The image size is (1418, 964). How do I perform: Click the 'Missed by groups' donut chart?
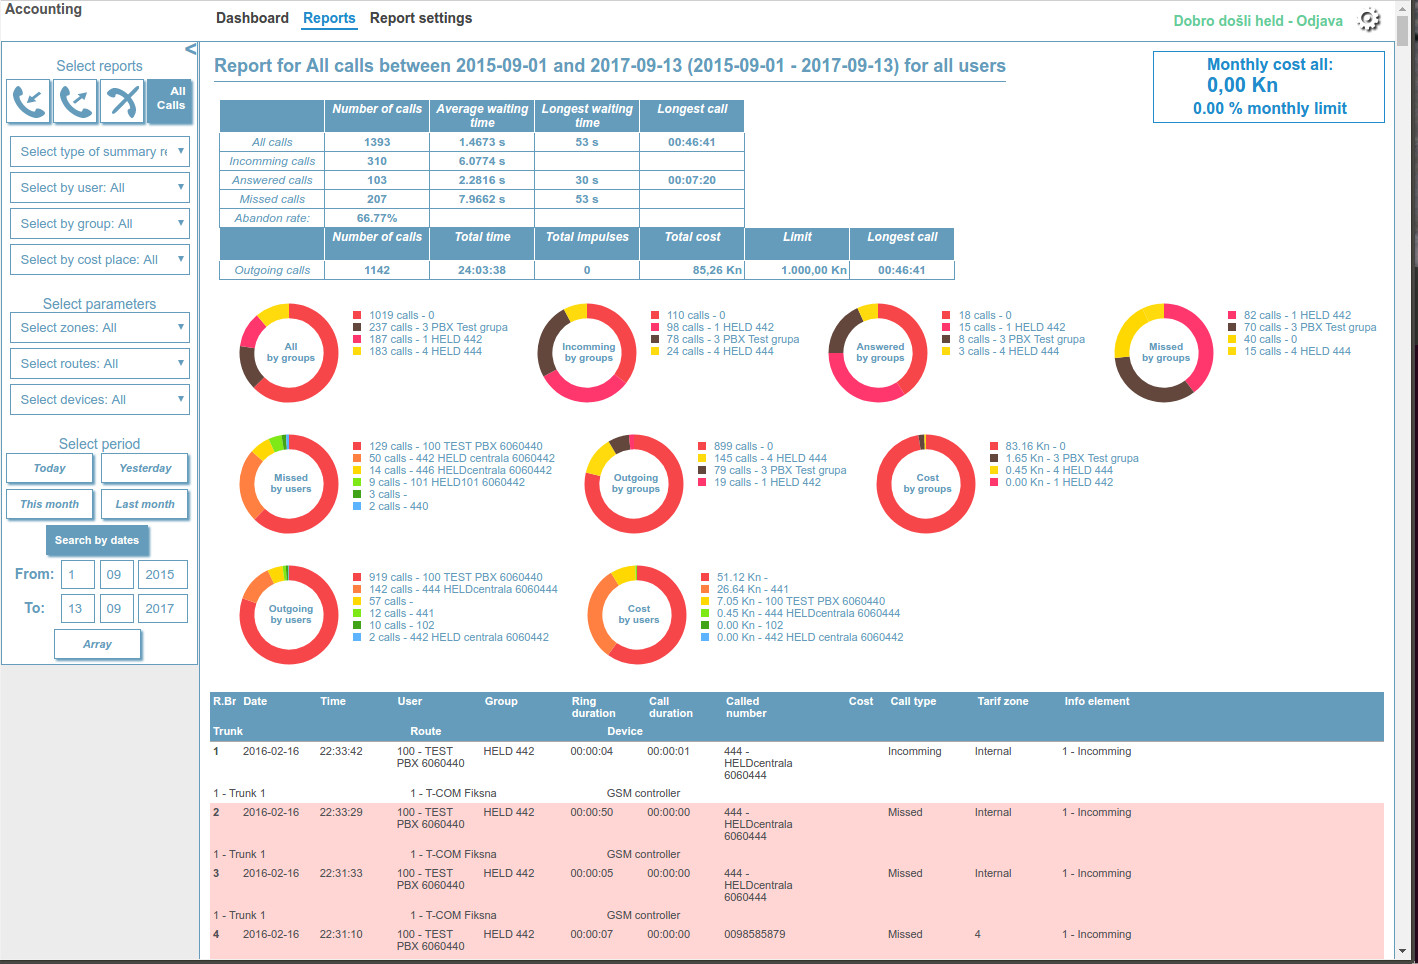1165,353
